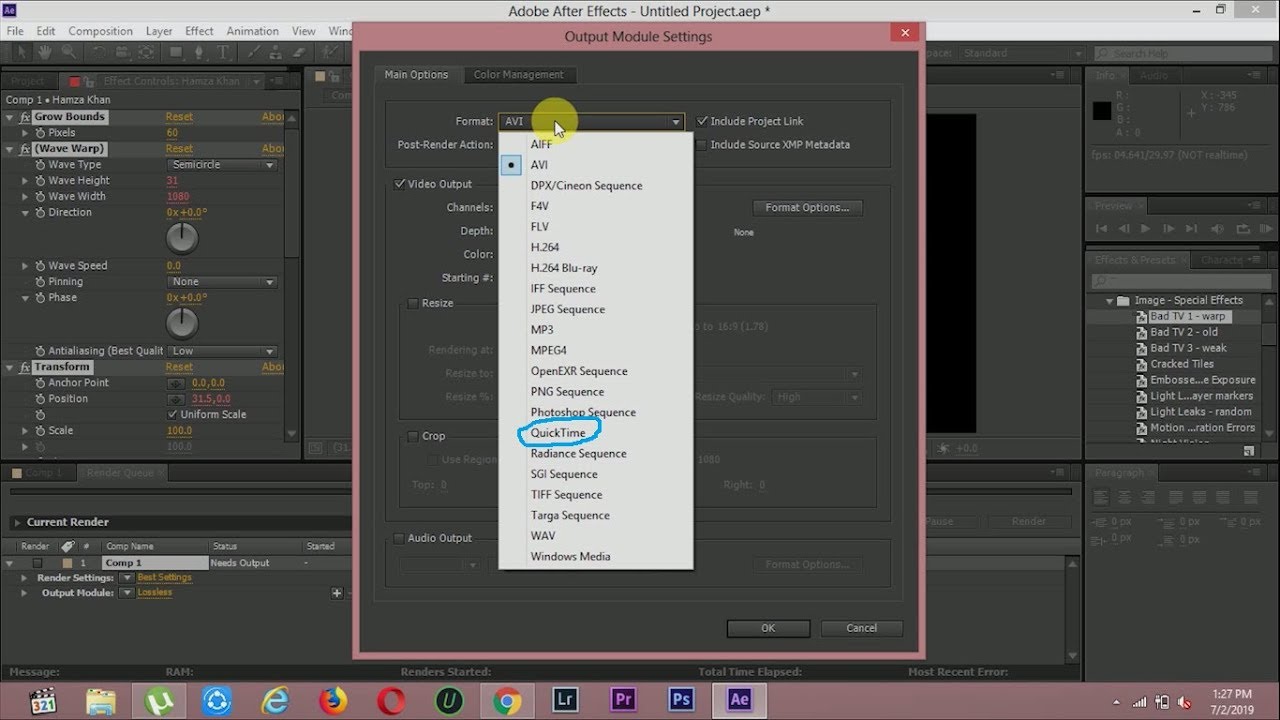The width and height of the screenshot is (1280, 720).
Task: Toggle the Grow Bounds fx icon
Action: tap(25, 117)
